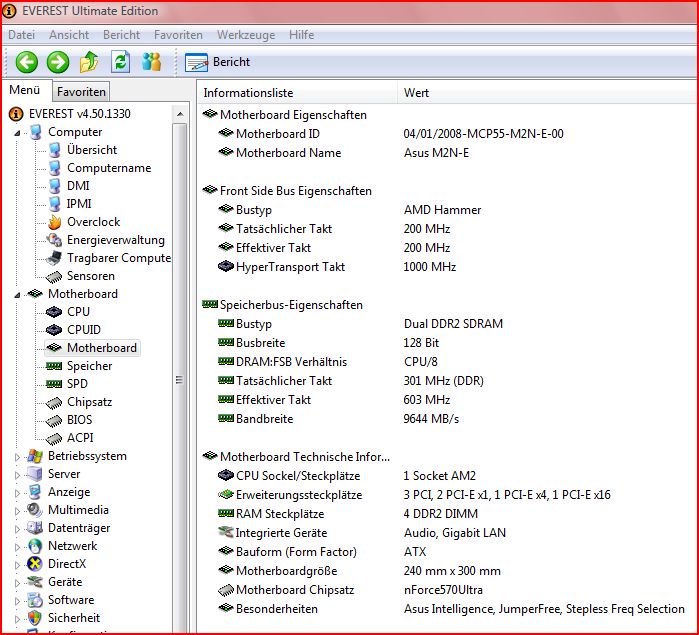
Task: Click the Bericht report button in toolbar
Action: pyautogui.click(x=218, y=62)
